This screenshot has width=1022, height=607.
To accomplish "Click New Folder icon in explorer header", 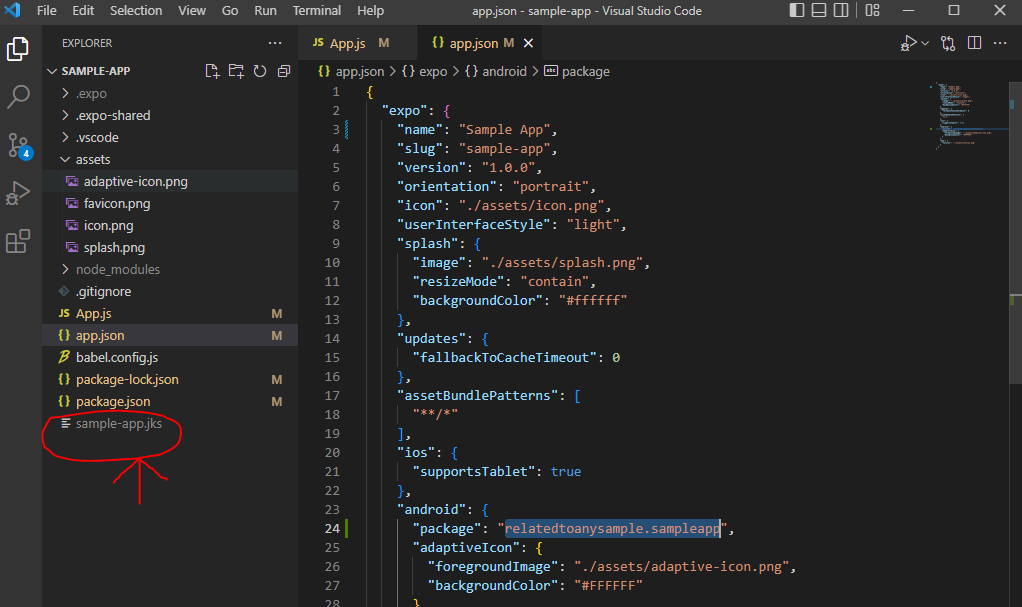I will pyautogui.click(x=236, y=71).
